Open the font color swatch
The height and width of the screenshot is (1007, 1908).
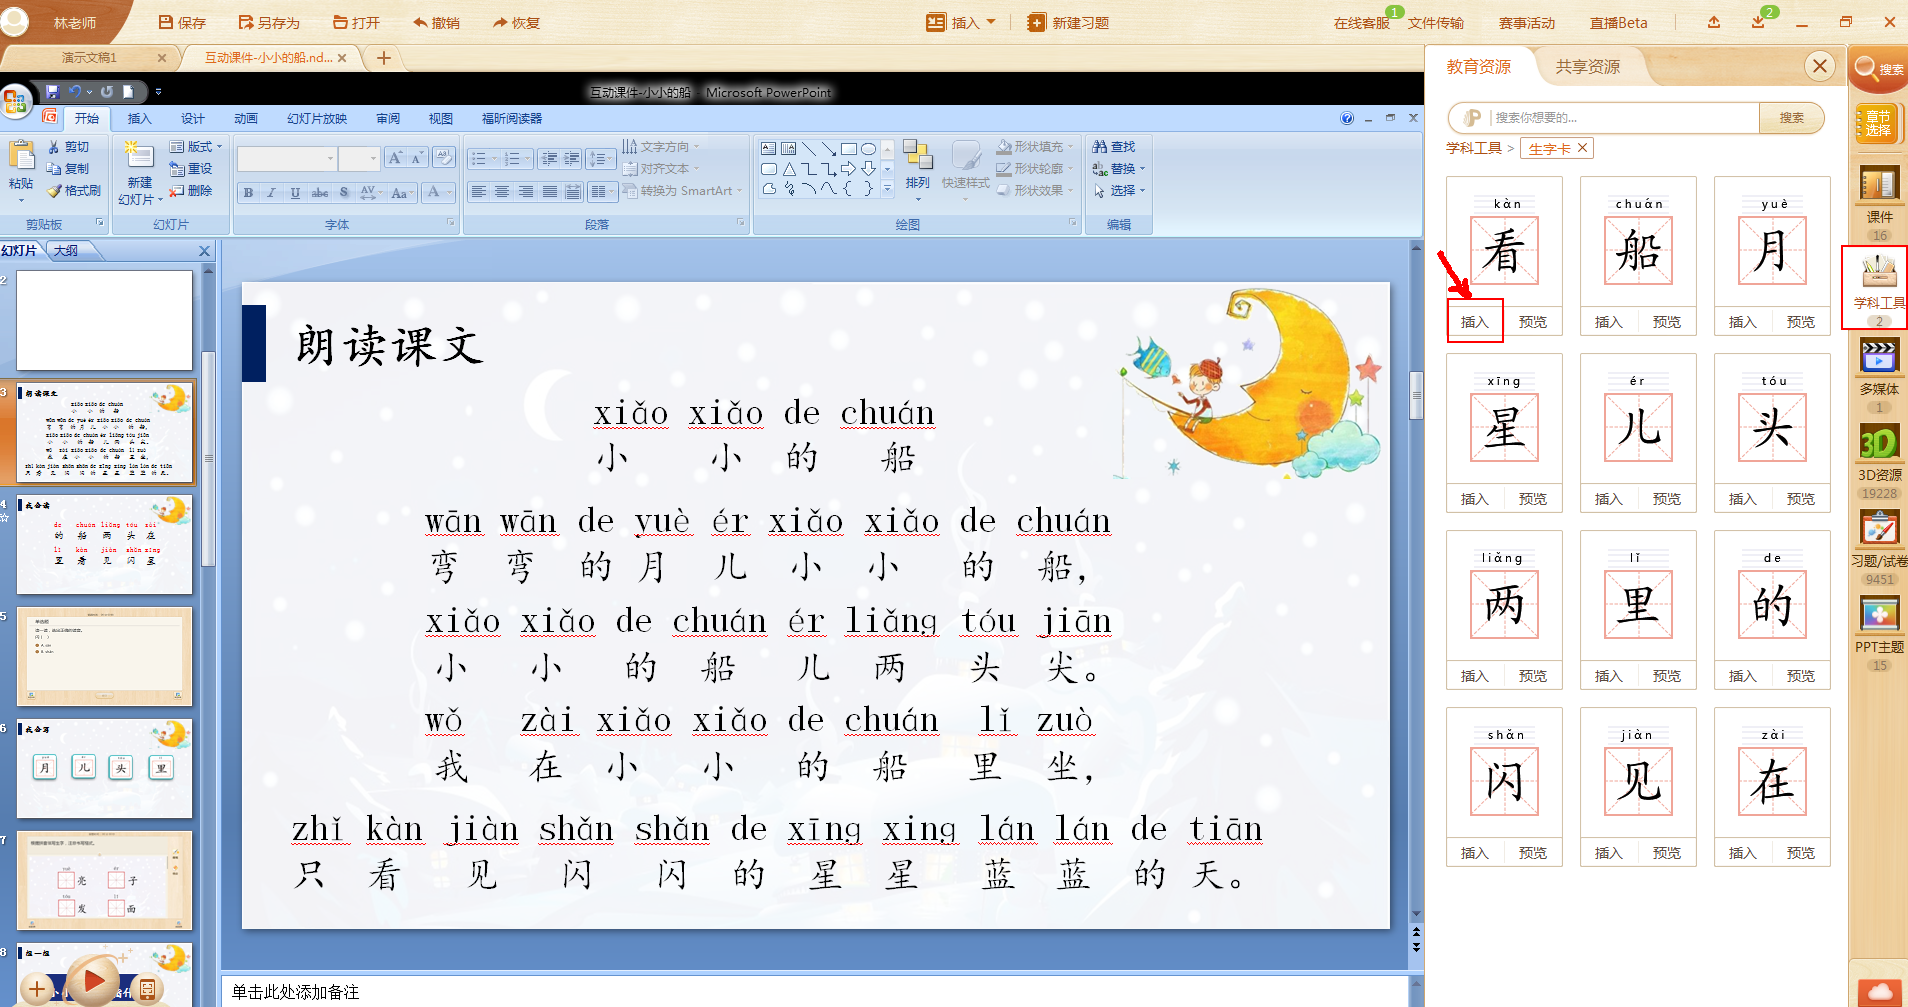[433, 193]
